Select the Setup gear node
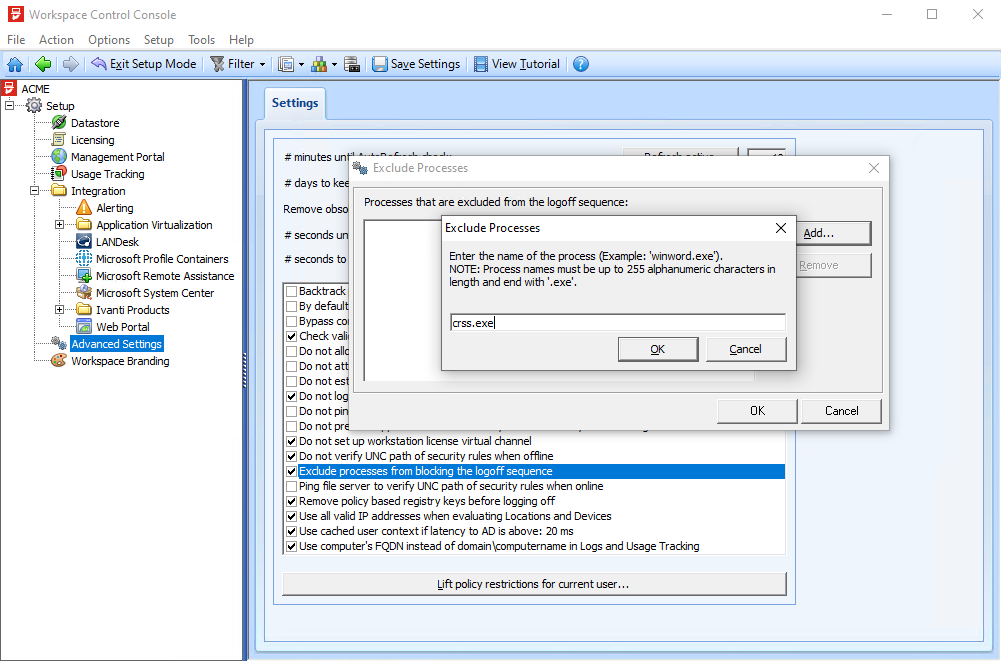 (x=34, y=105)
